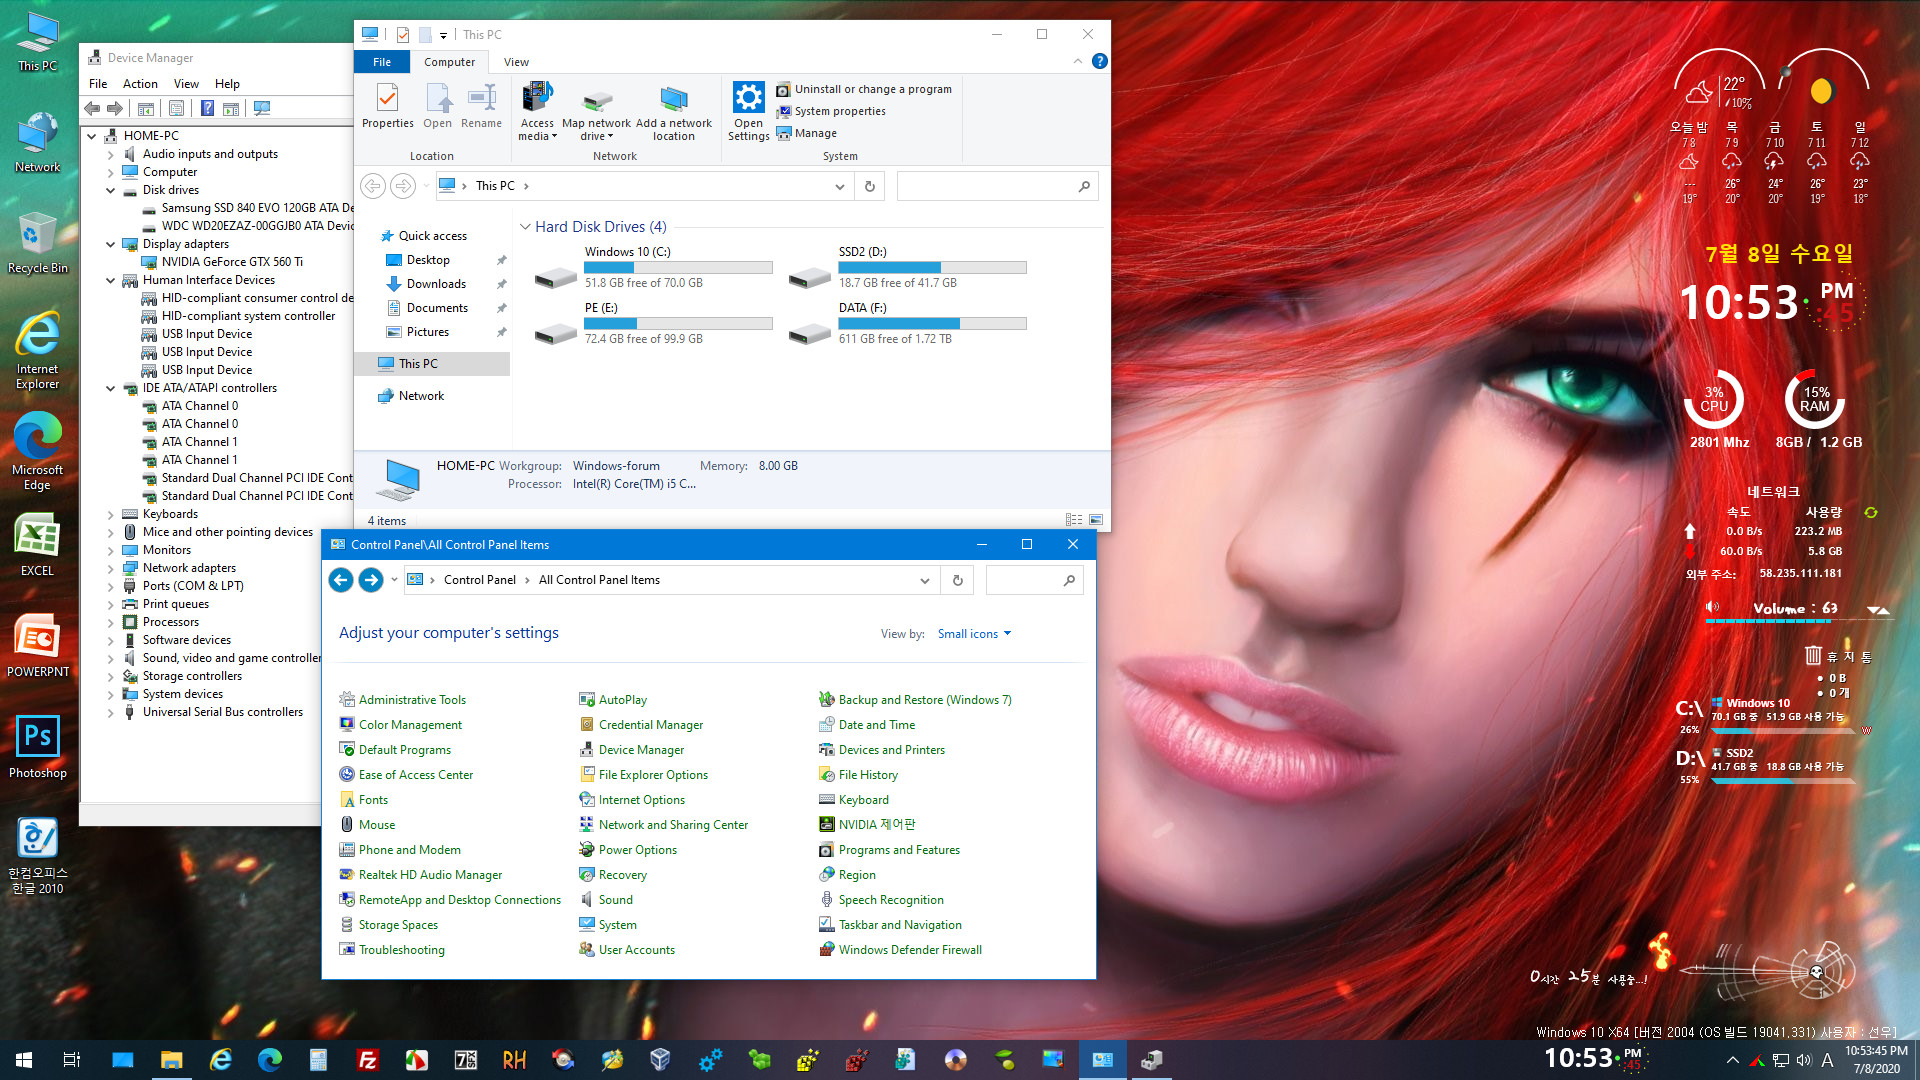Open Power Options link

click(637, 850)
